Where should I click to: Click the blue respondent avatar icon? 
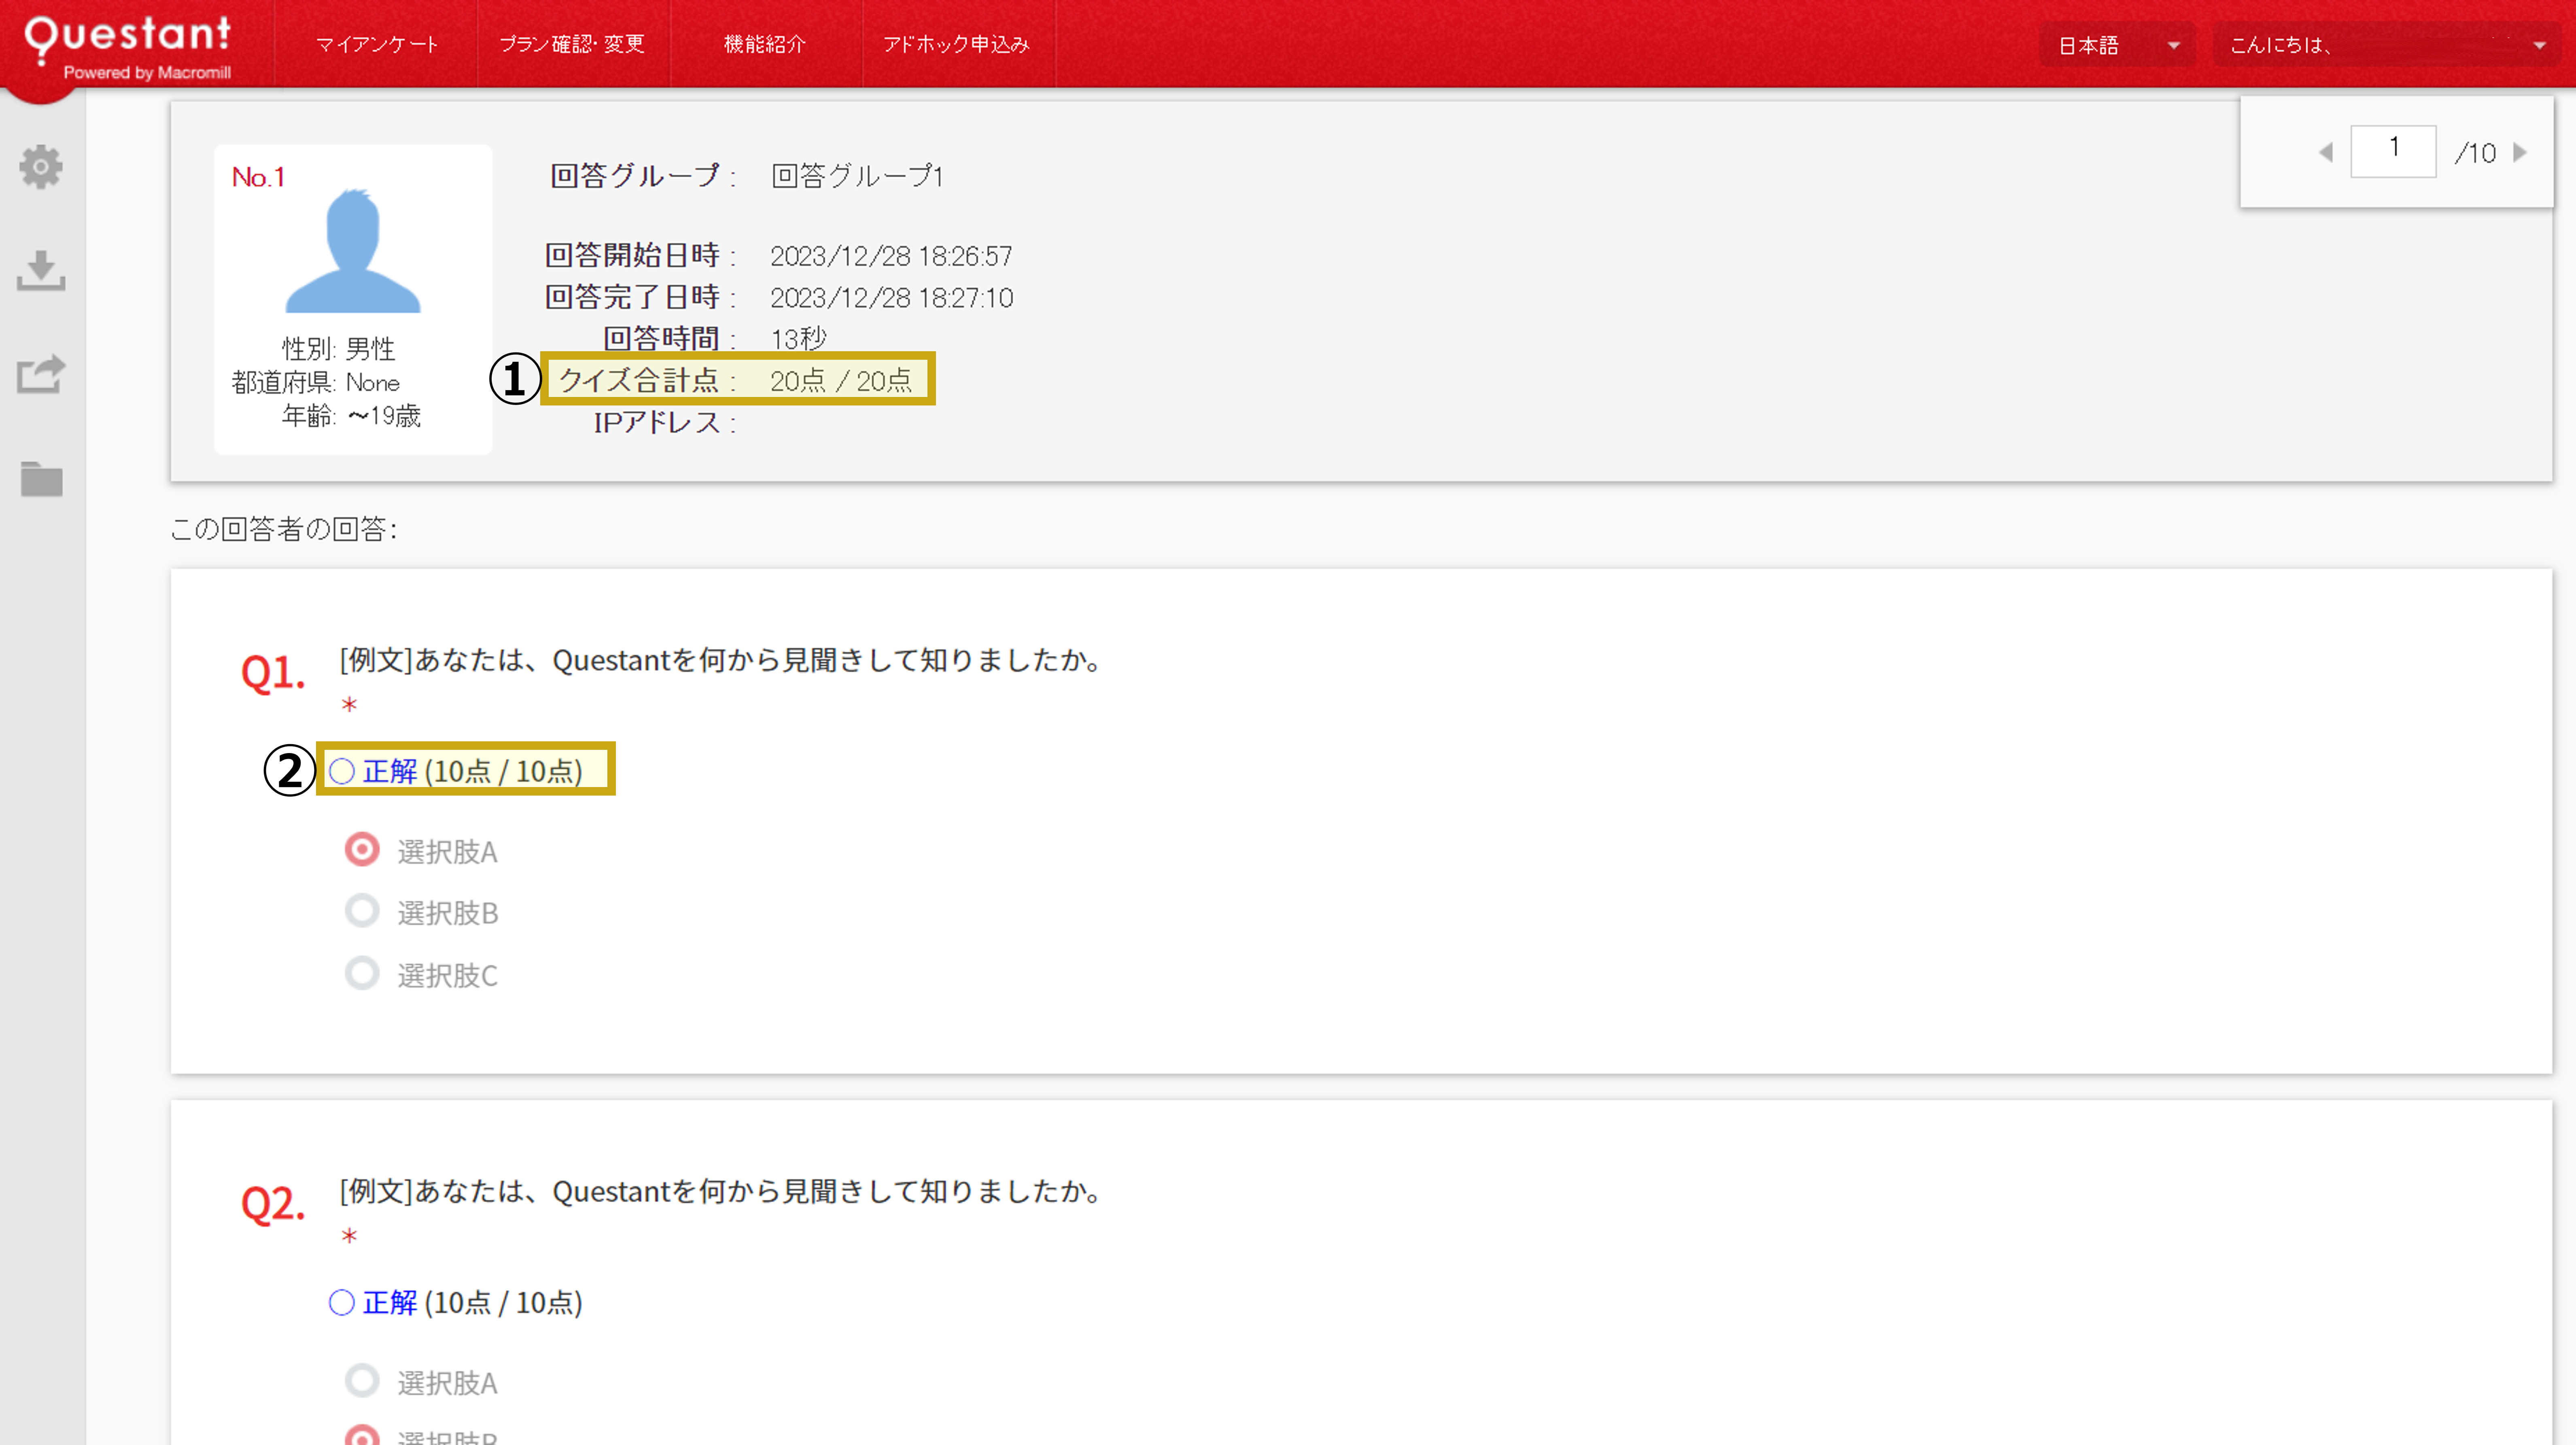point(353,252)
